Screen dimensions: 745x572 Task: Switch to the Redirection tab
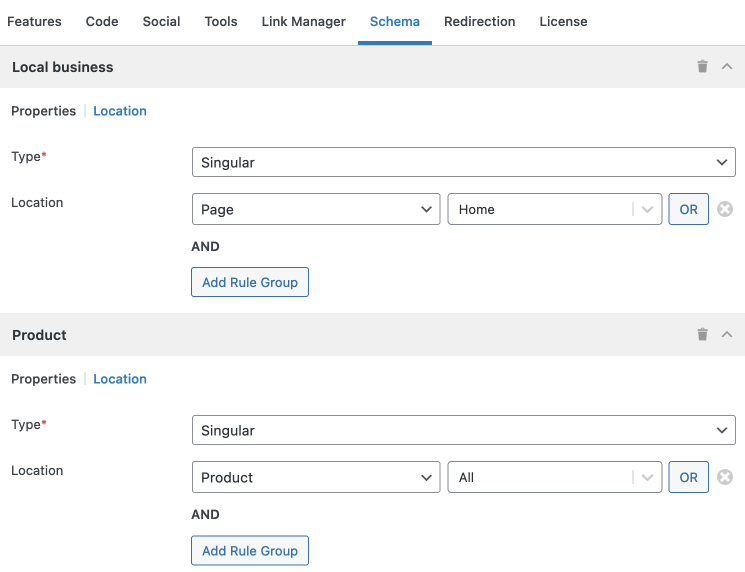pyautogui.click(x=479, y=21)
